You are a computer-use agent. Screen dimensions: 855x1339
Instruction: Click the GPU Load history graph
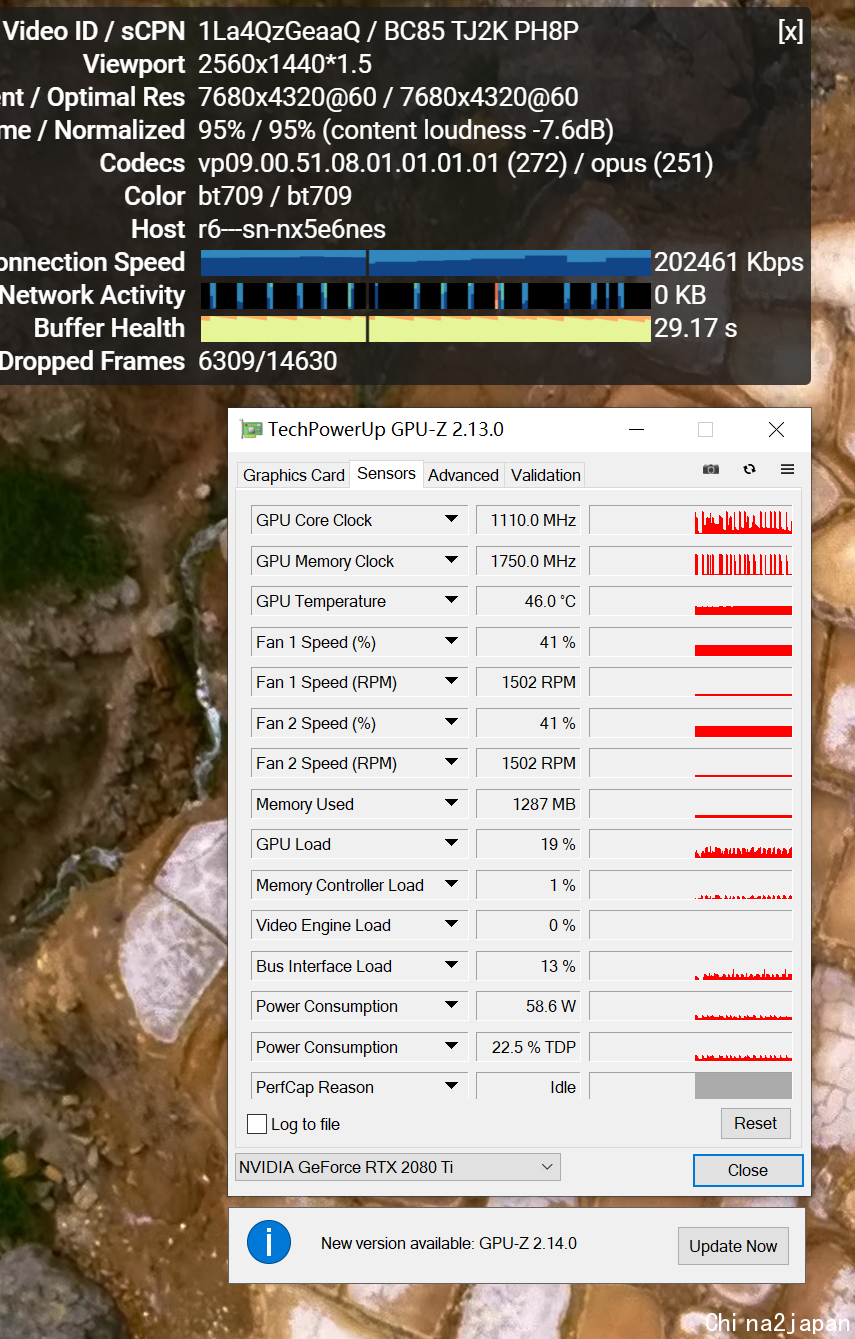691,844
